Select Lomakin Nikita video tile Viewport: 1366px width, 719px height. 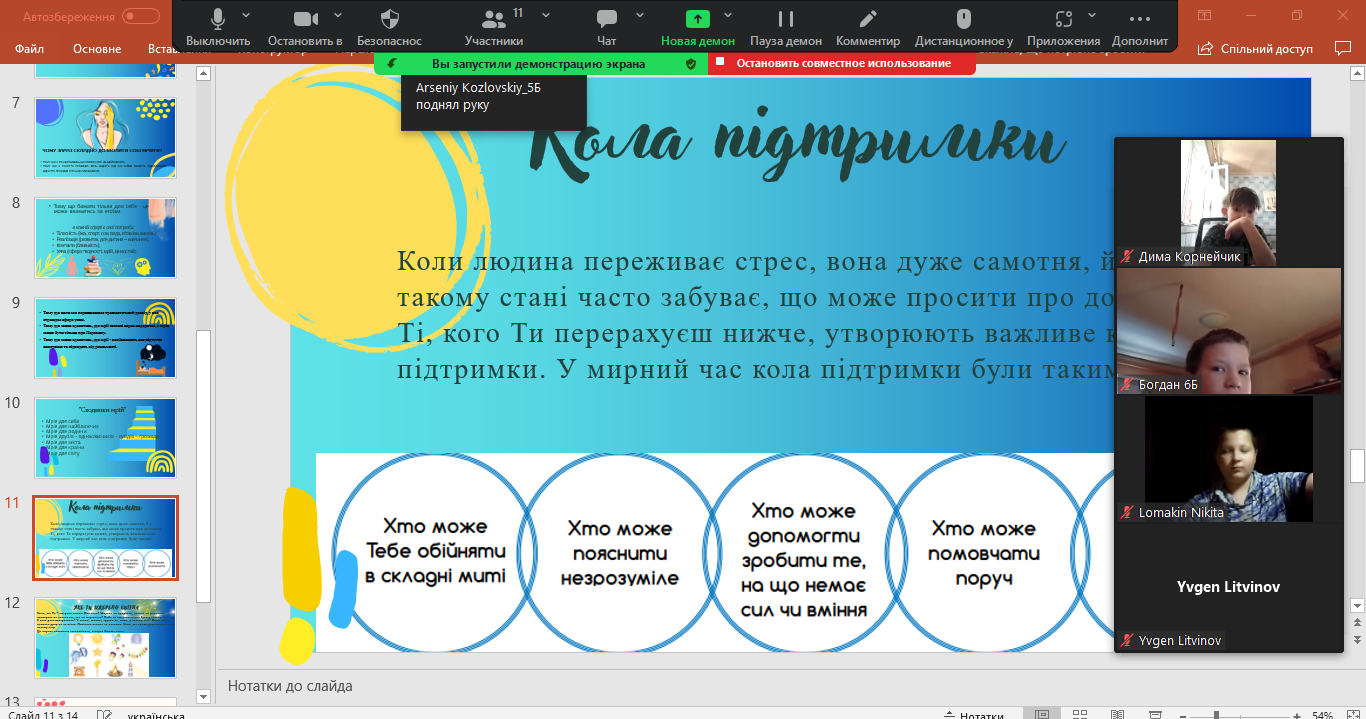[1229, 459]
